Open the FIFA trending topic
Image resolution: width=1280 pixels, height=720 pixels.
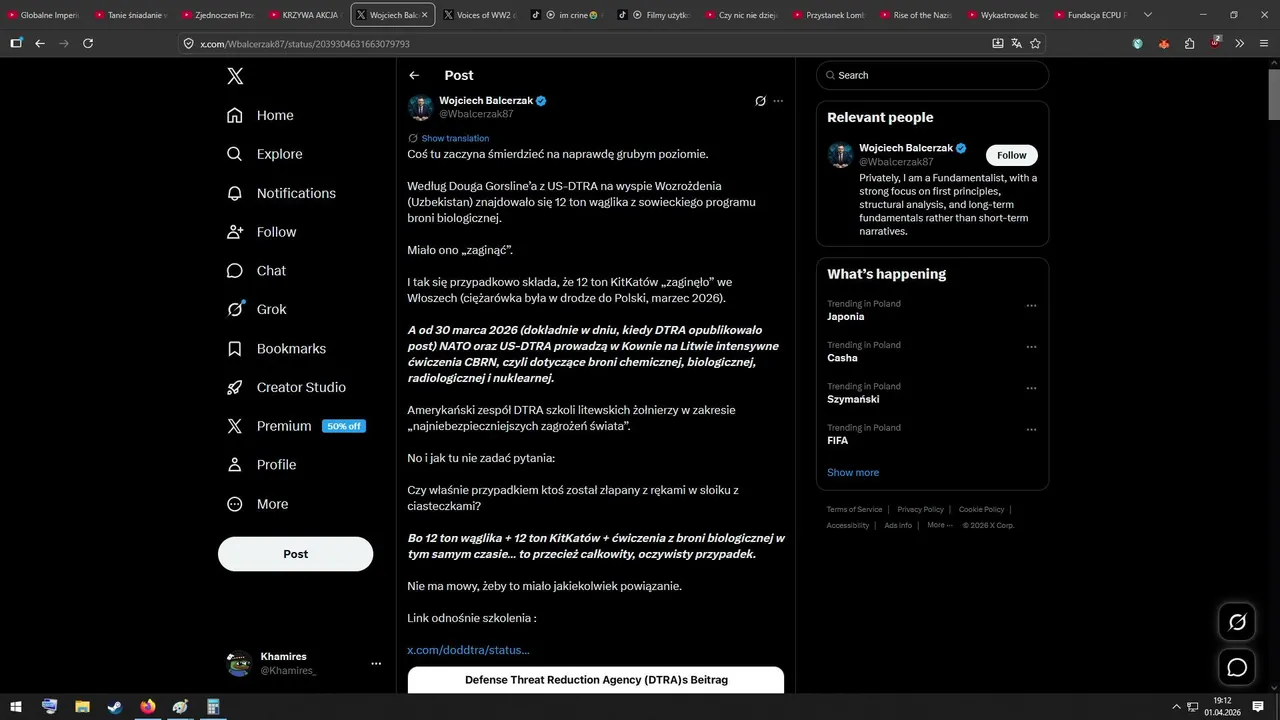837,440
